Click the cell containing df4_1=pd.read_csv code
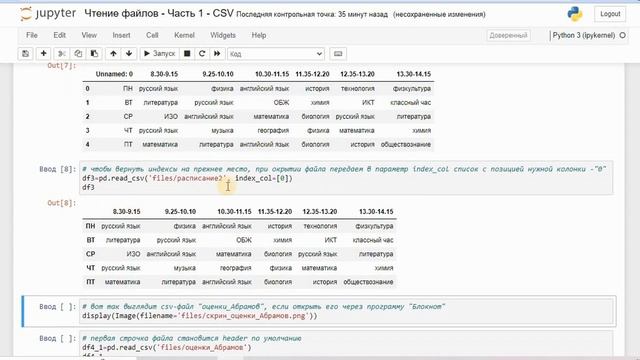Screen dimensions: 640x360 click(346, 345)
